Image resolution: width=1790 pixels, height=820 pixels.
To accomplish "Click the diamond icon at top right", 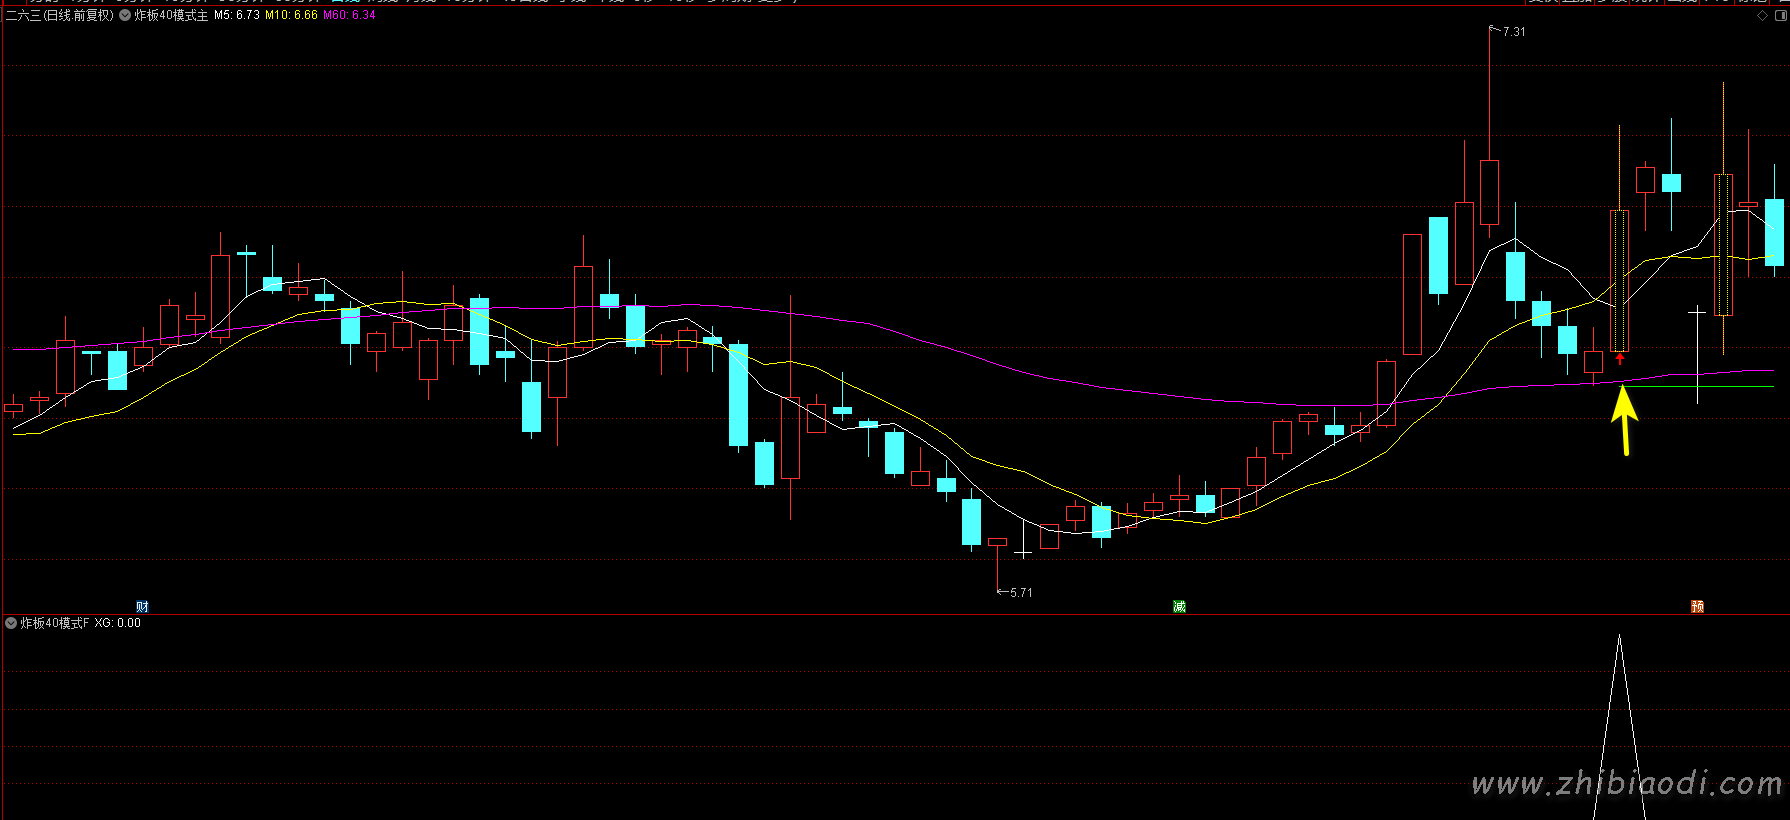I will pyautogui.click(x=1762, y=15).
